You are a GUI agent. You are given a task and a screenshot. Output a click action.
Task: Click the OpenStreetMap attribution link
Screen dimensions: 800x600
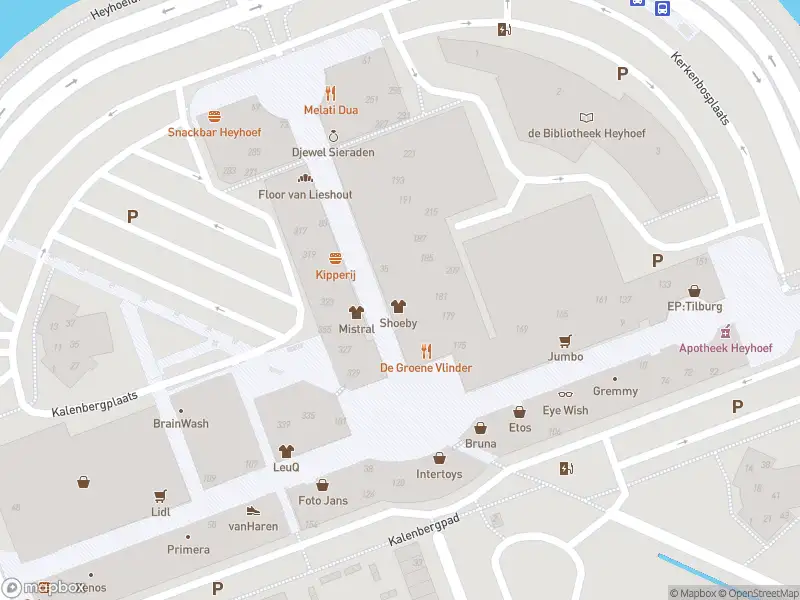pos(763,593)
